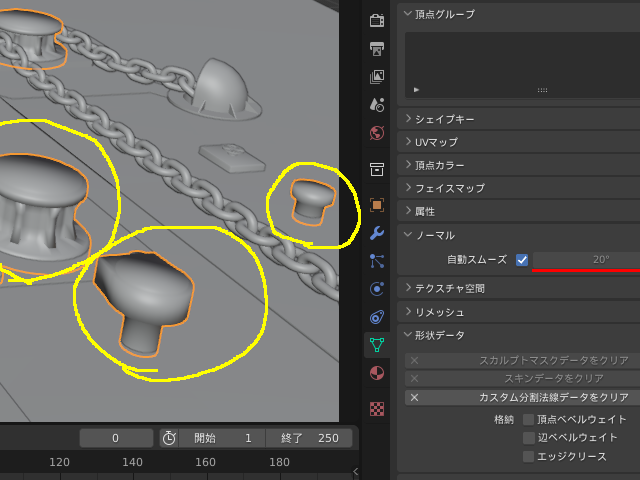Click timeline frame 140 marker
Image resolution: width=640 pixels, height=480 pixels.
(132, 462)
